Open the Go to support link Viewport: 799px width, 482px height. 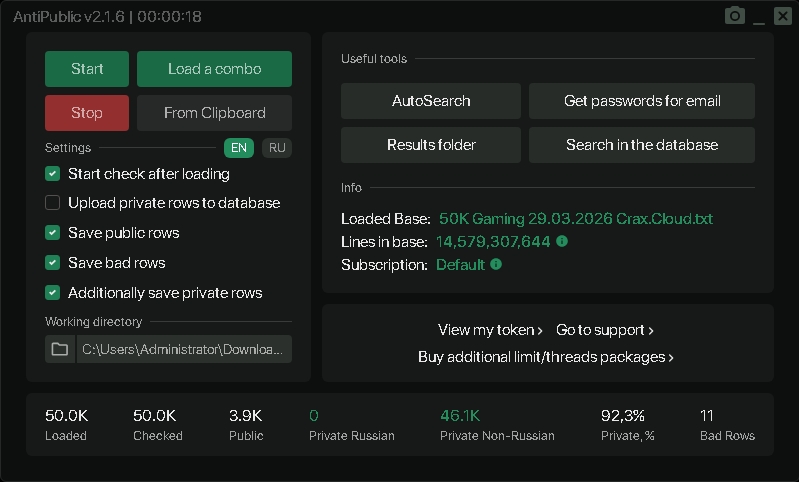[x=605, y=330]
